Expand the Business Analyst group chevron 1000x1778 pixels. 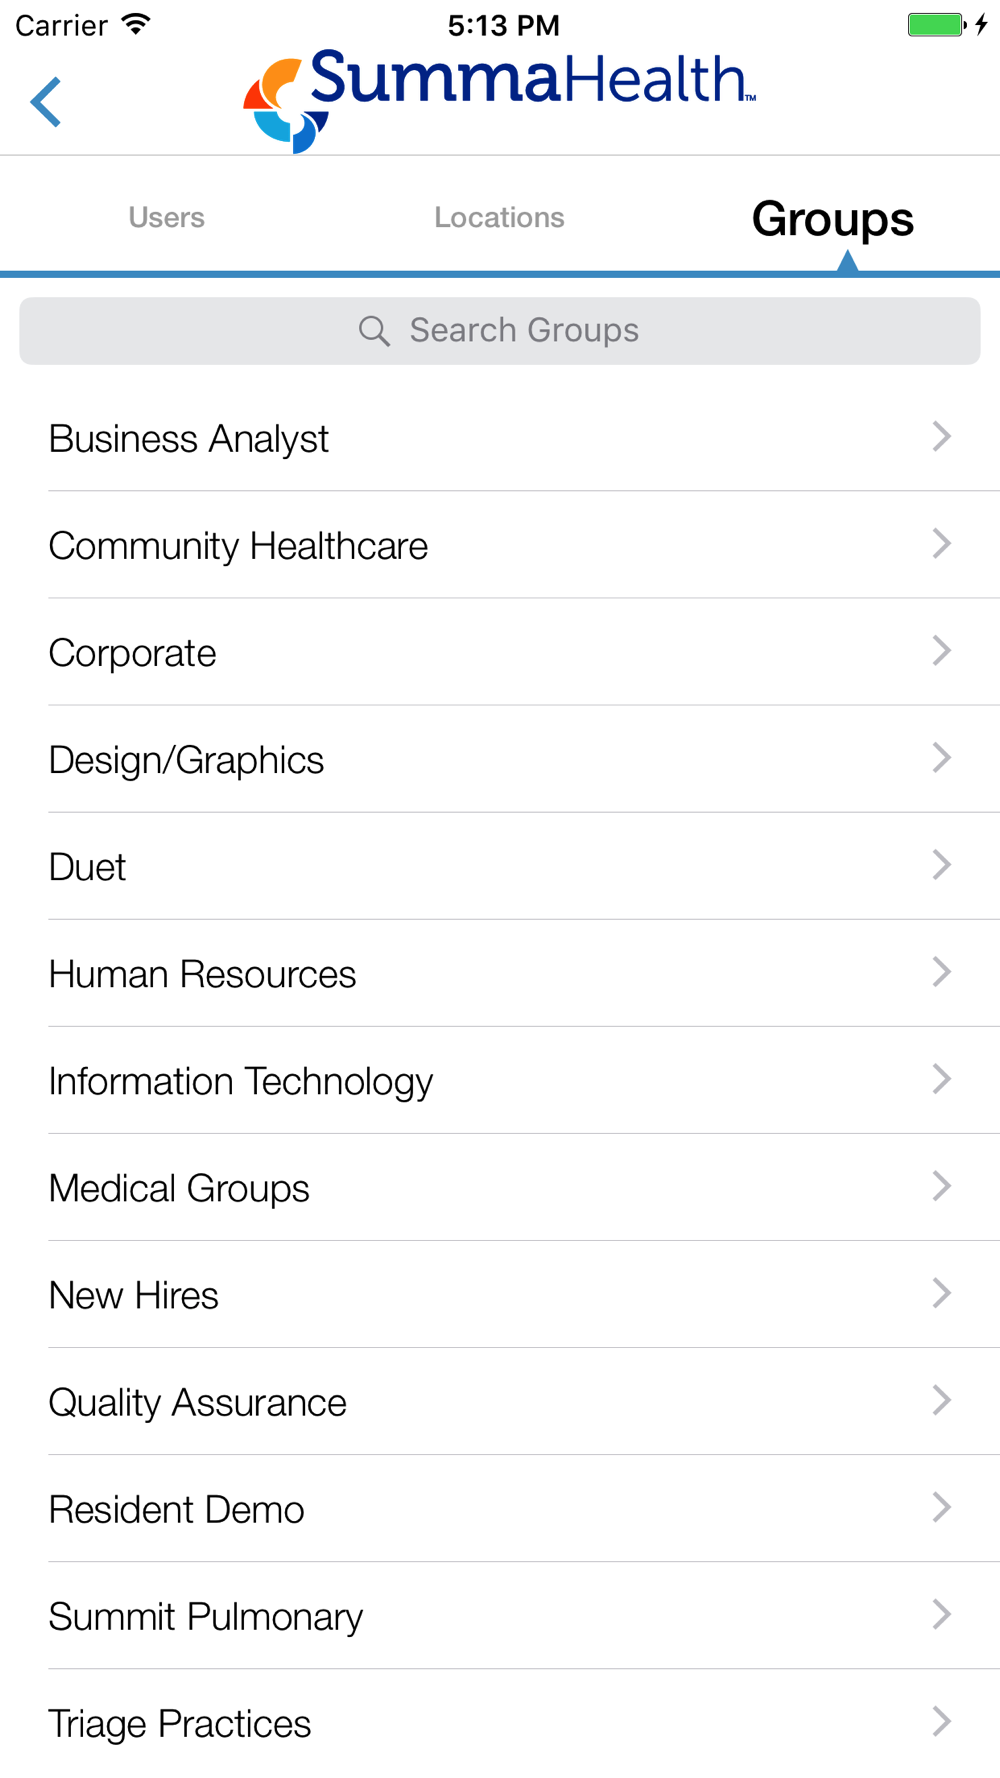pos(941,437)
